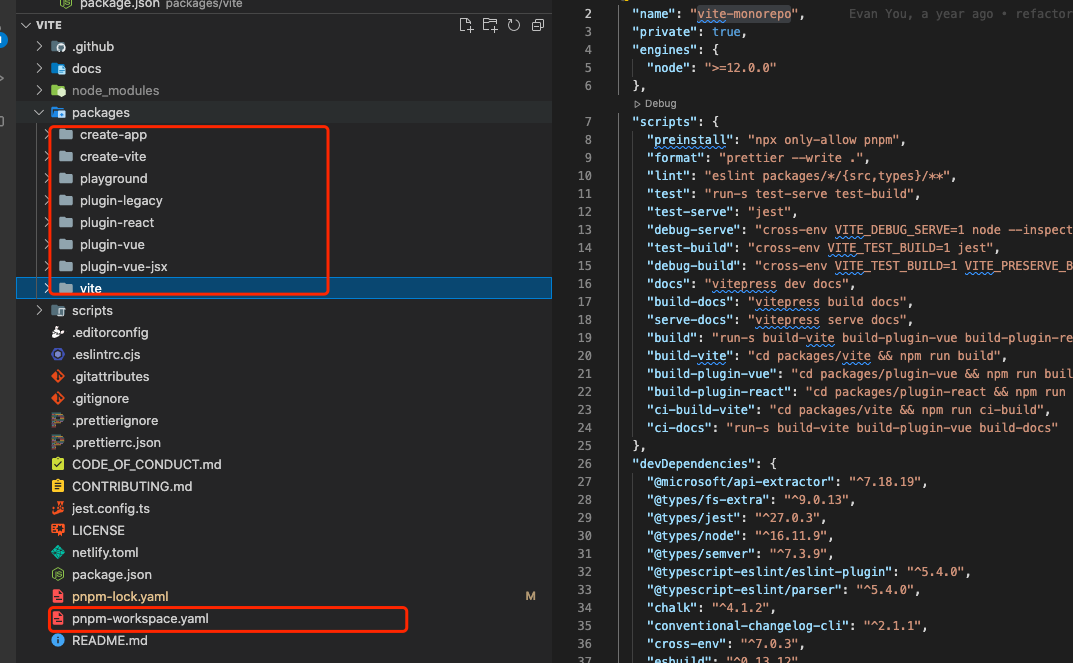Click the packages folder icon
This screenshot has width=1073, height=663.
coord(59,112)
